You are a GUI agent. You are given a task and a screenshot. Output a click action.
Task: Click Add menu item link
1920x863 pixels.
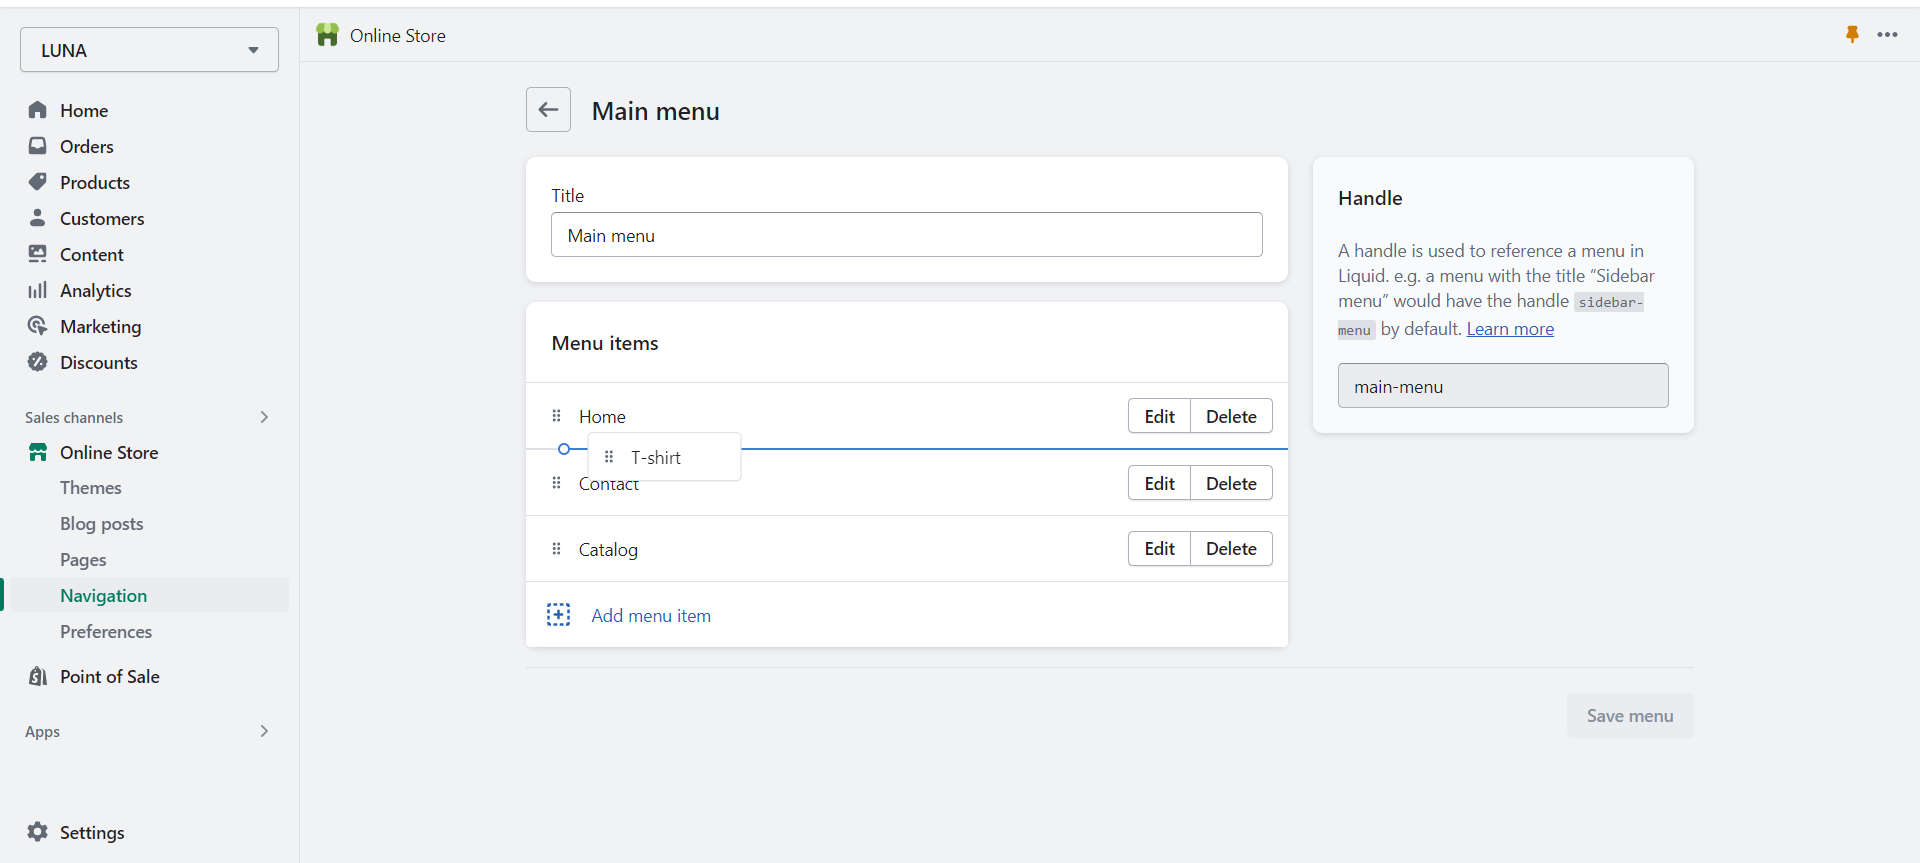pyautogui.click(x=651, y=615)
